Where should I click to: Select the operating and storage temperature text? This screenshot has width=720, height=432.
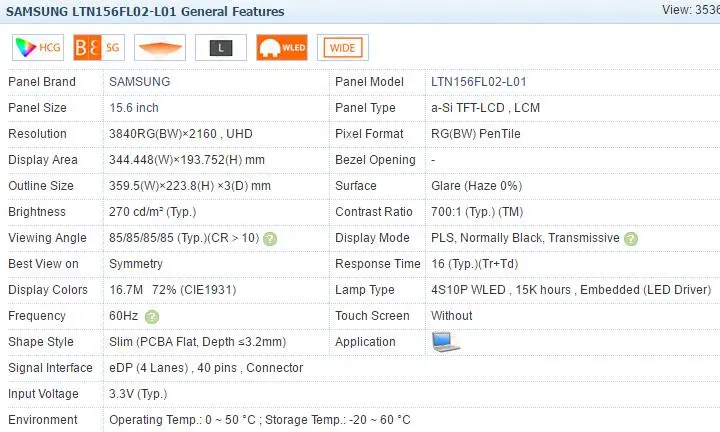(260, 420)
